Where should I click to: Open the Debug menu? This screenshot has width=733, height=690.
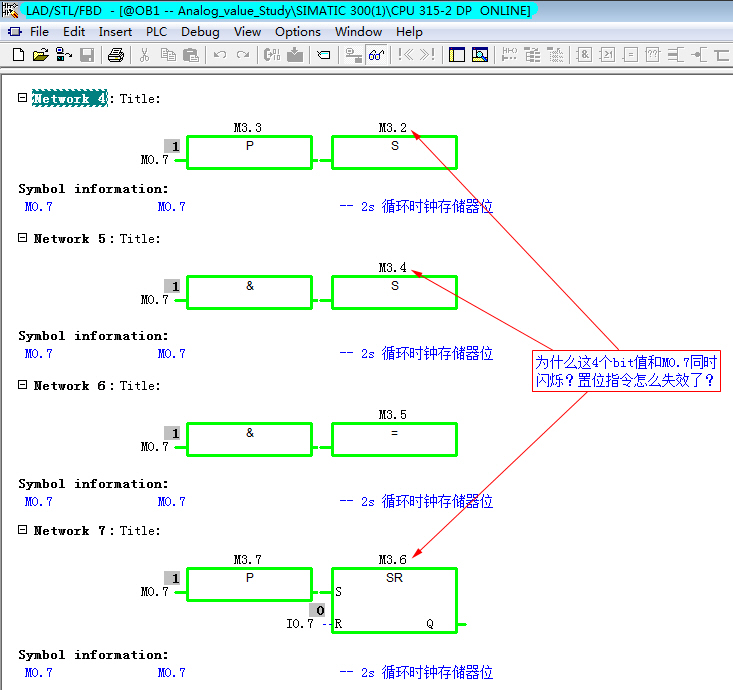click(200, 32)
